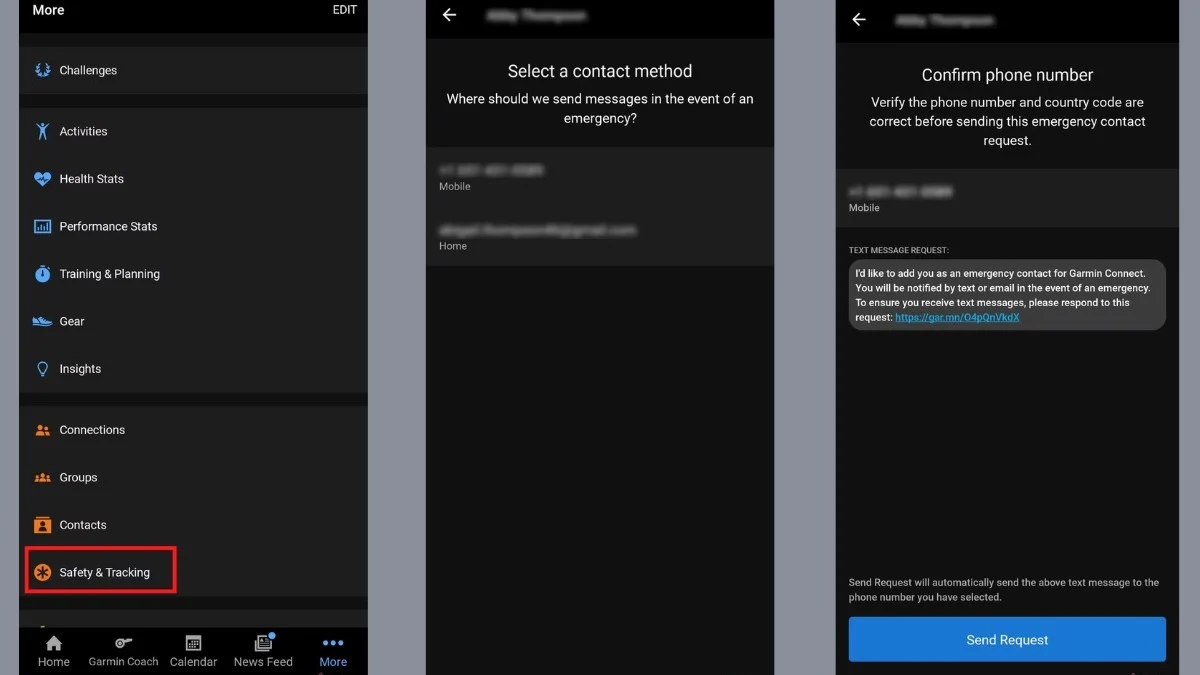Select the Health Stats heart icon
Screen dimensions: 1200x675
coord(42,179)
